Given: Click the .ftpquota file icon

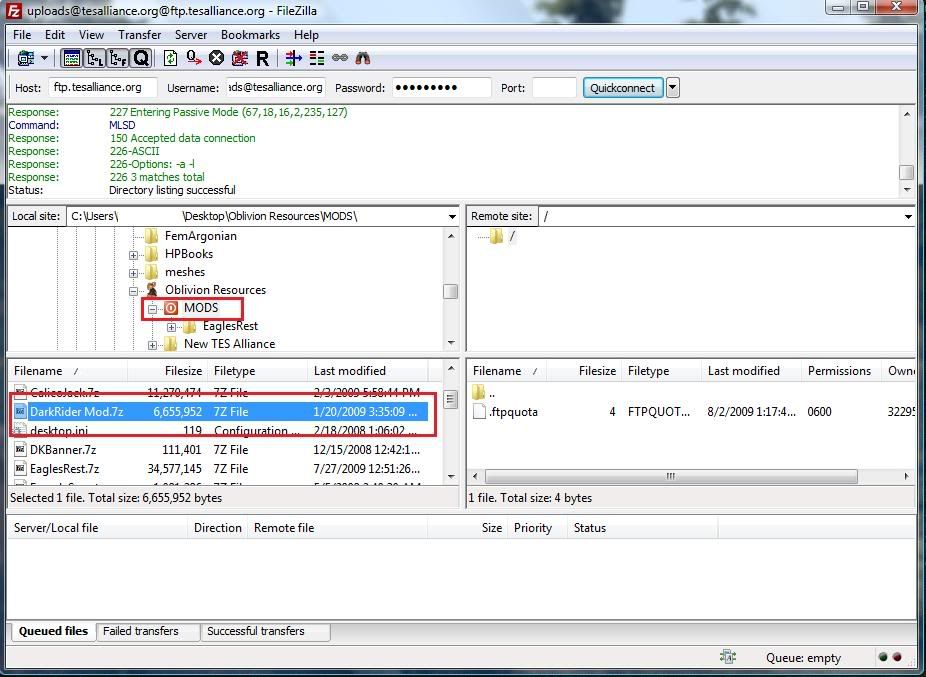Looking at the screenshot, I should pyautogui.click(x=480, y=412).
